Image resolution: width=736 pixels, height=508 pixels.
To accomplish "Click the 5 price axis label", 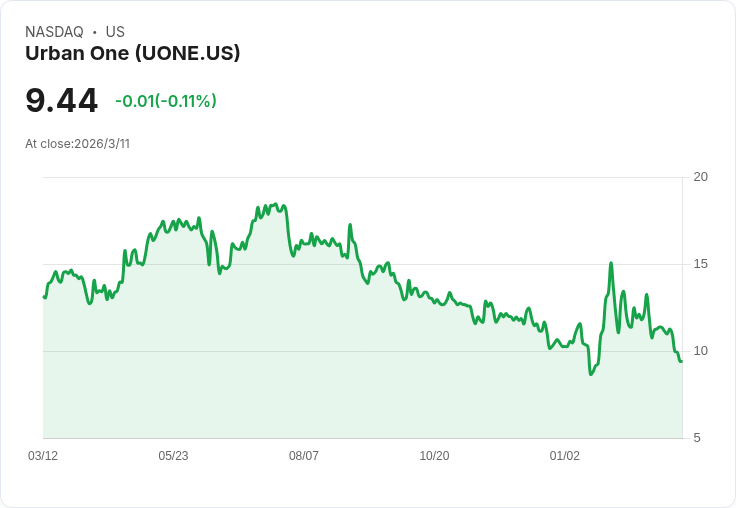I will tap(697, 438).
